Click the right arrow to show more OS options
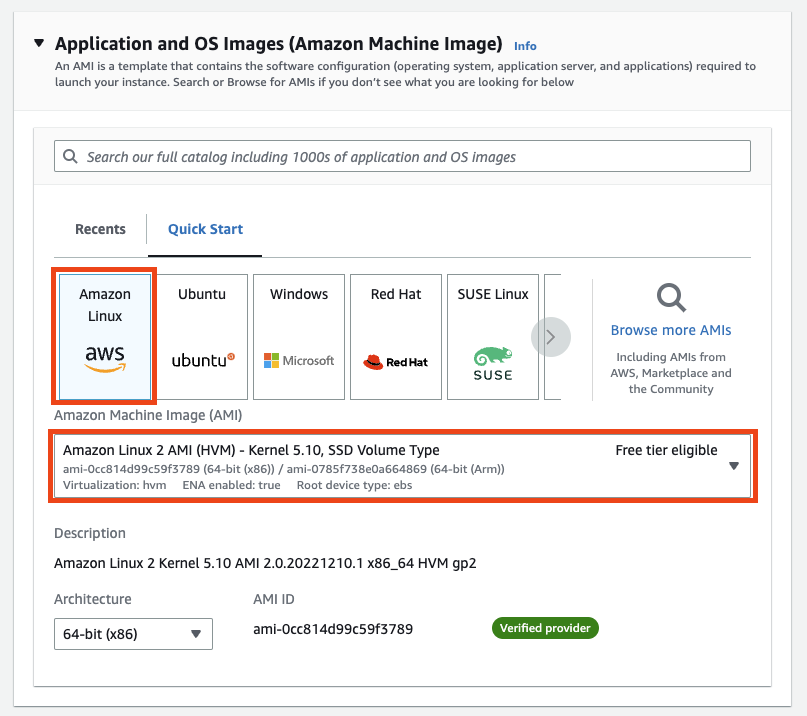 pos(551,337)
